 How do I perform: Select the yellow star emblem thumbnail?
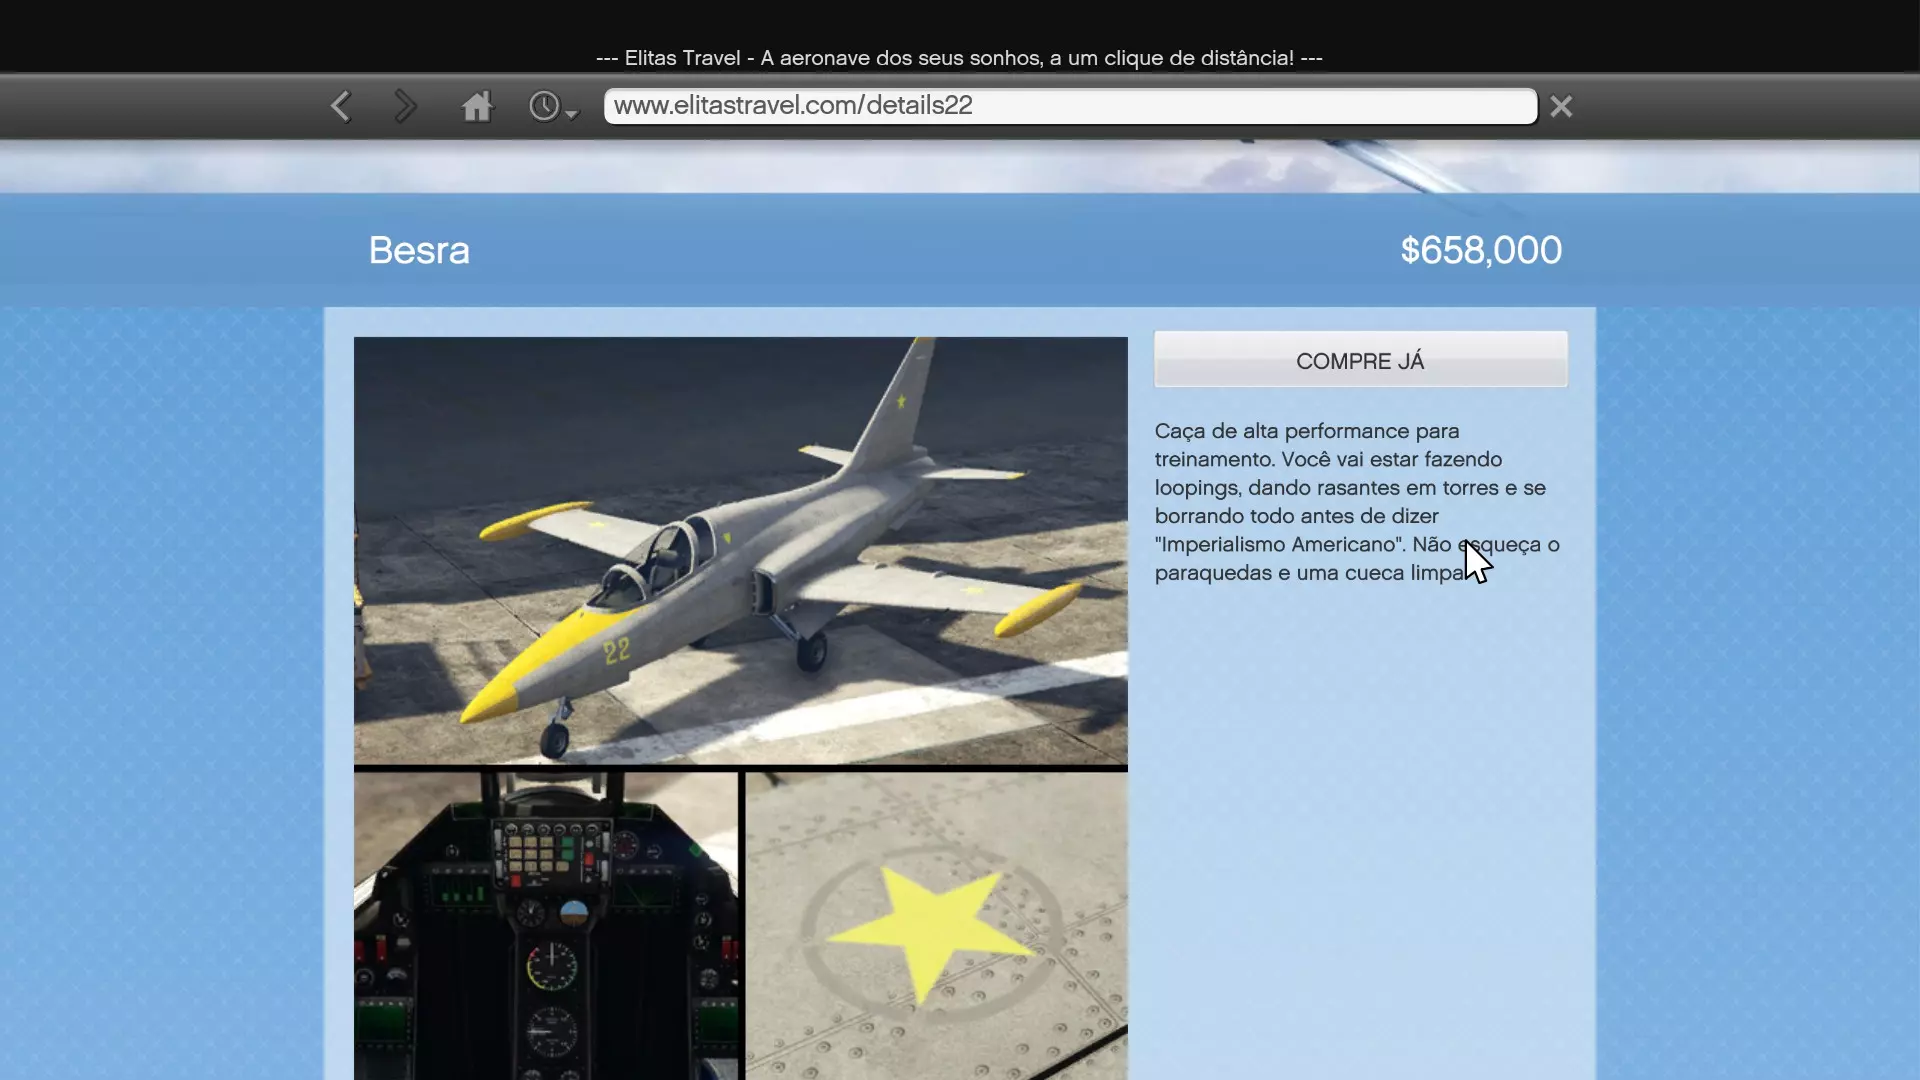tap(936, 925)
